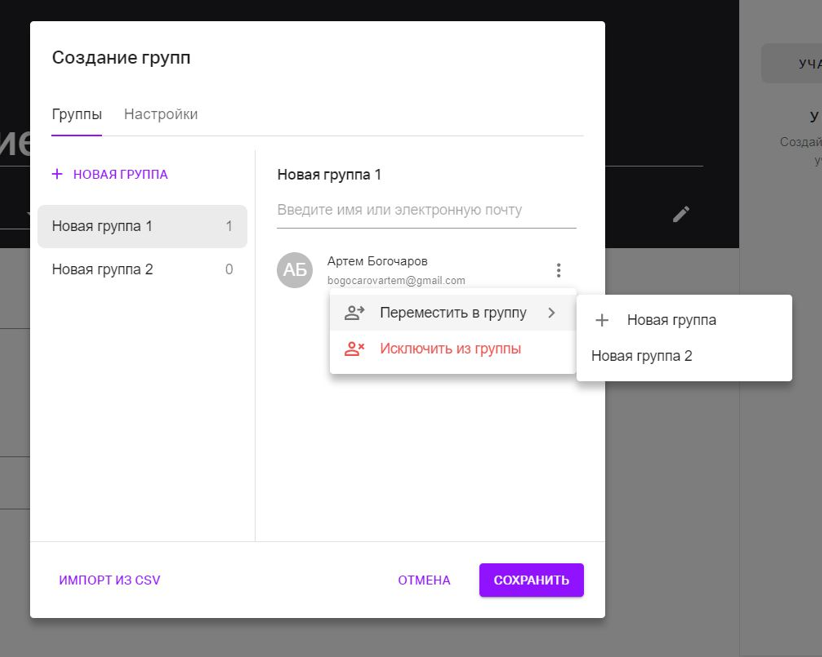Click the Новая группа 1 heading

pos(329,175)
